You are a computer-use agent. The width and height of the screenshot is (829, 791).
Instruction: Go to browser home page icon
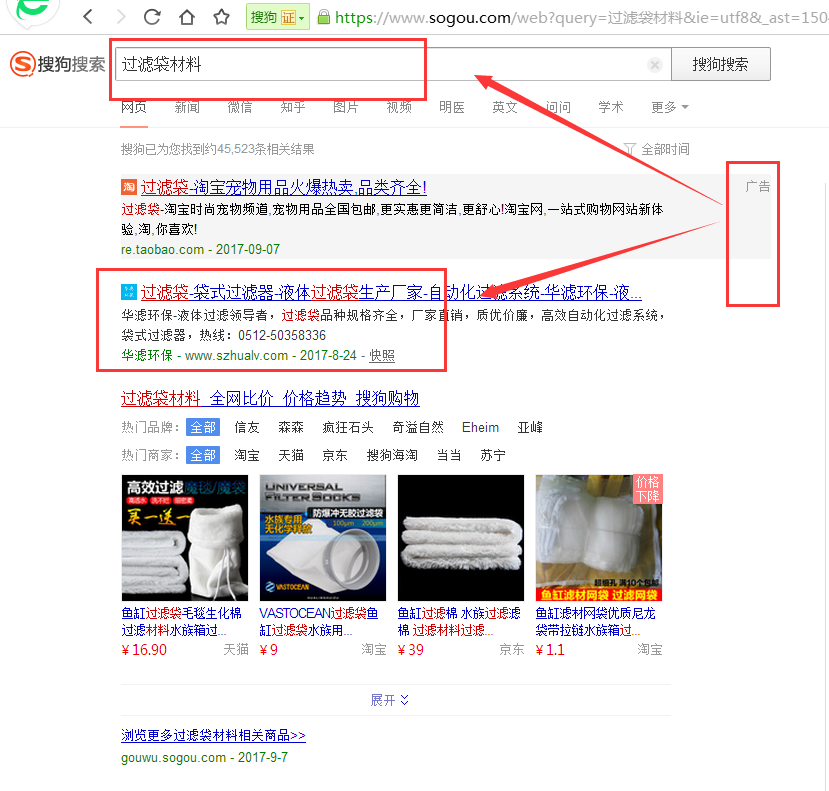pyautogui.click(x=186, y=18)
